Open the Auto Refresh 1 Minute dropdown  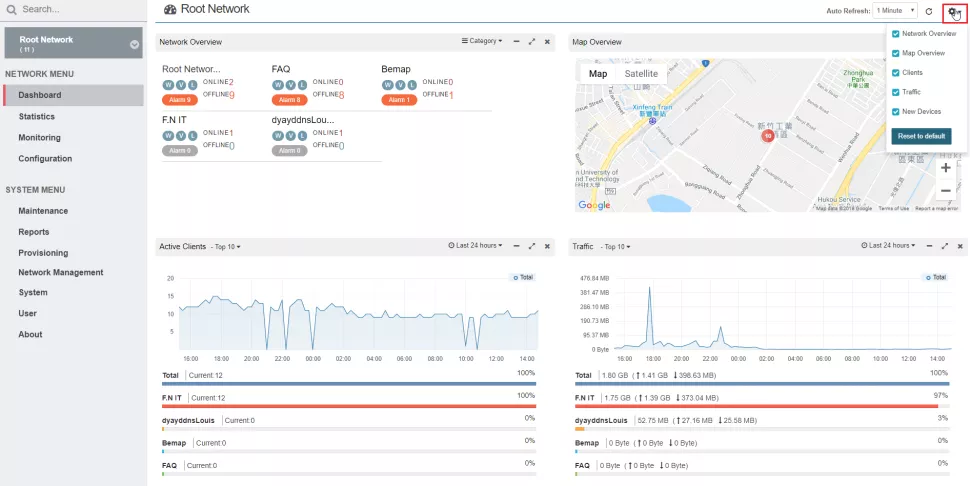[x=895, y=11]
